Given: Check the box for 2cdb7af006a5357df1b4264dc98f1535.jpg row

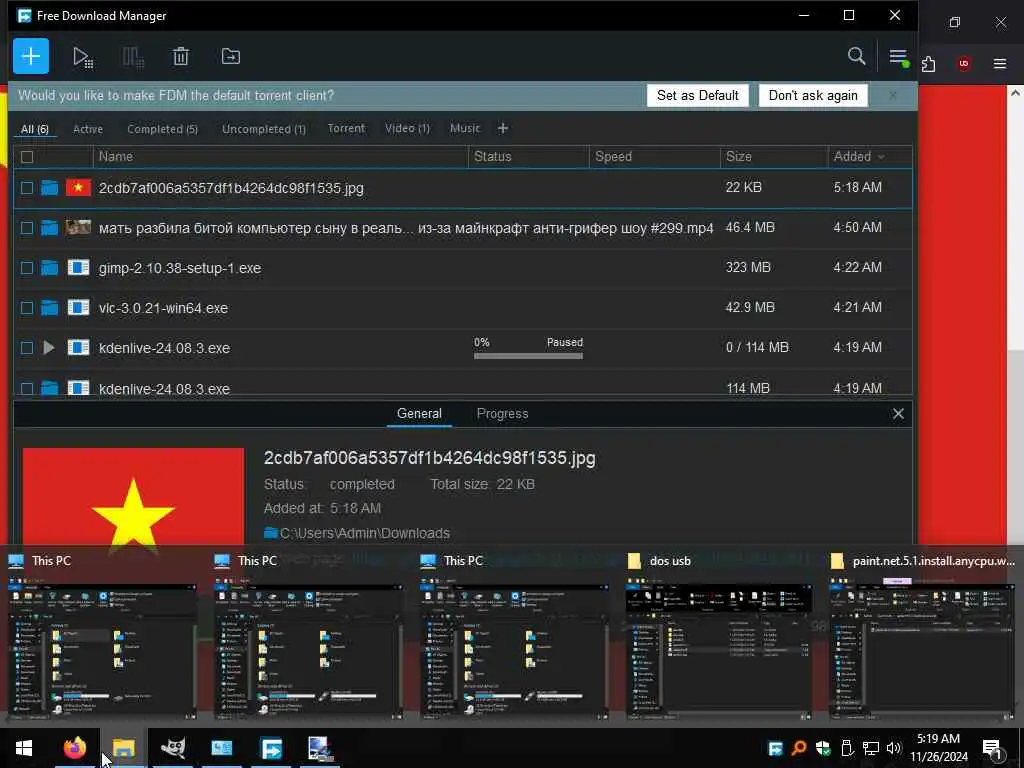Looking at the screenshot, I should click(27, 188).
